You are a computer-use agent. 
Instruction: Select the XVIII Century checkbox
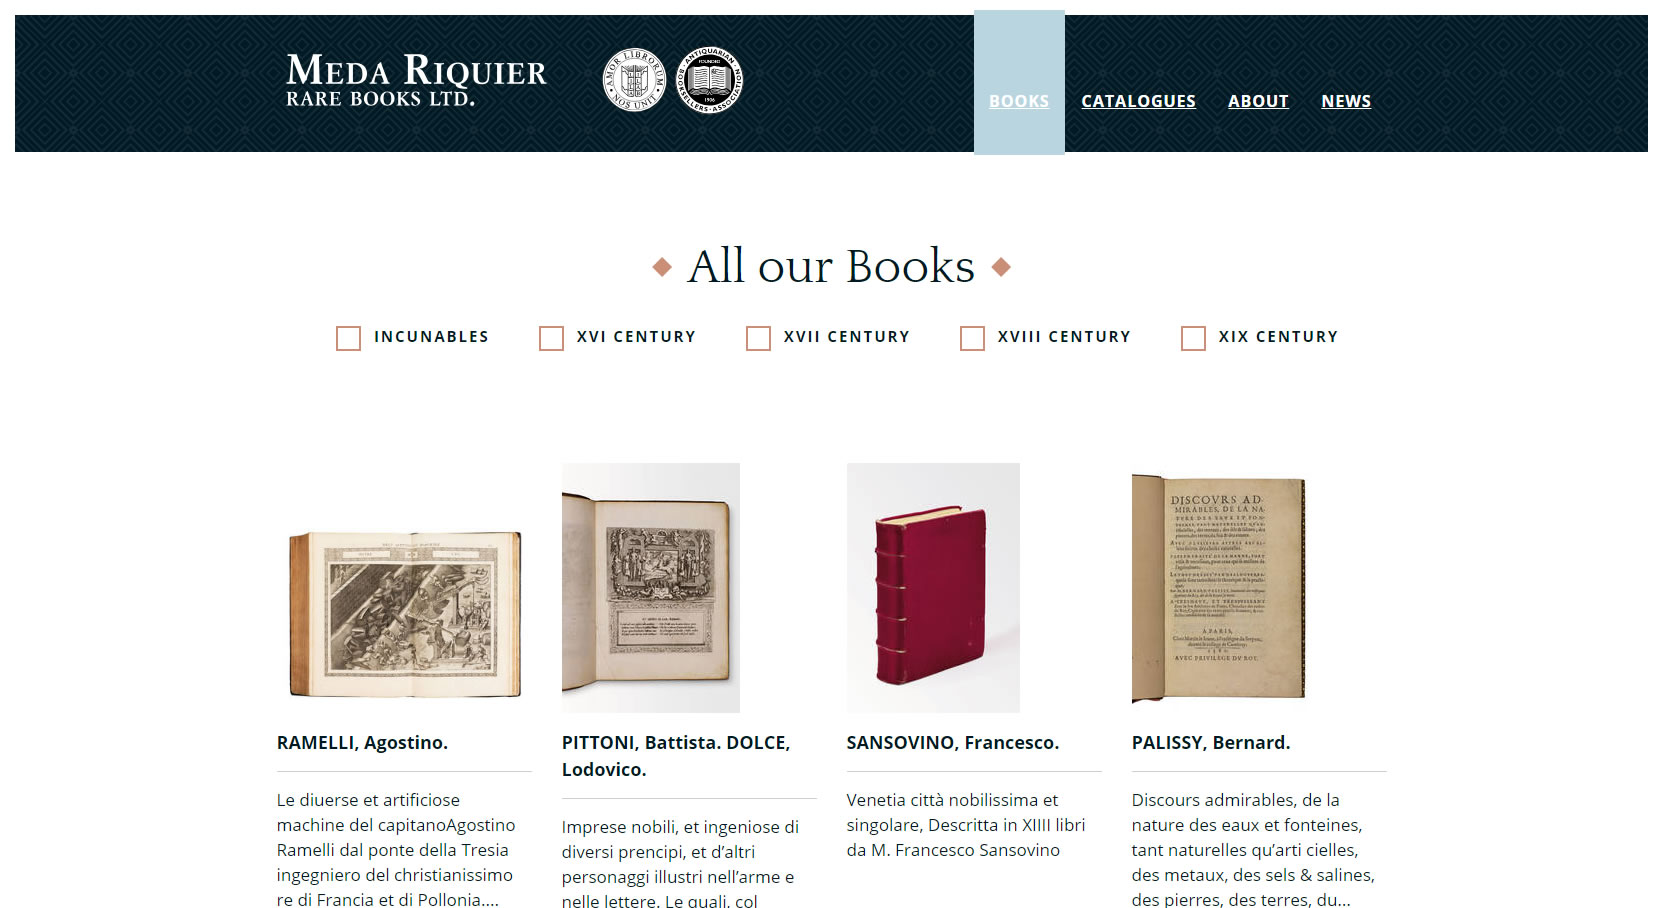tap(972, 338)
